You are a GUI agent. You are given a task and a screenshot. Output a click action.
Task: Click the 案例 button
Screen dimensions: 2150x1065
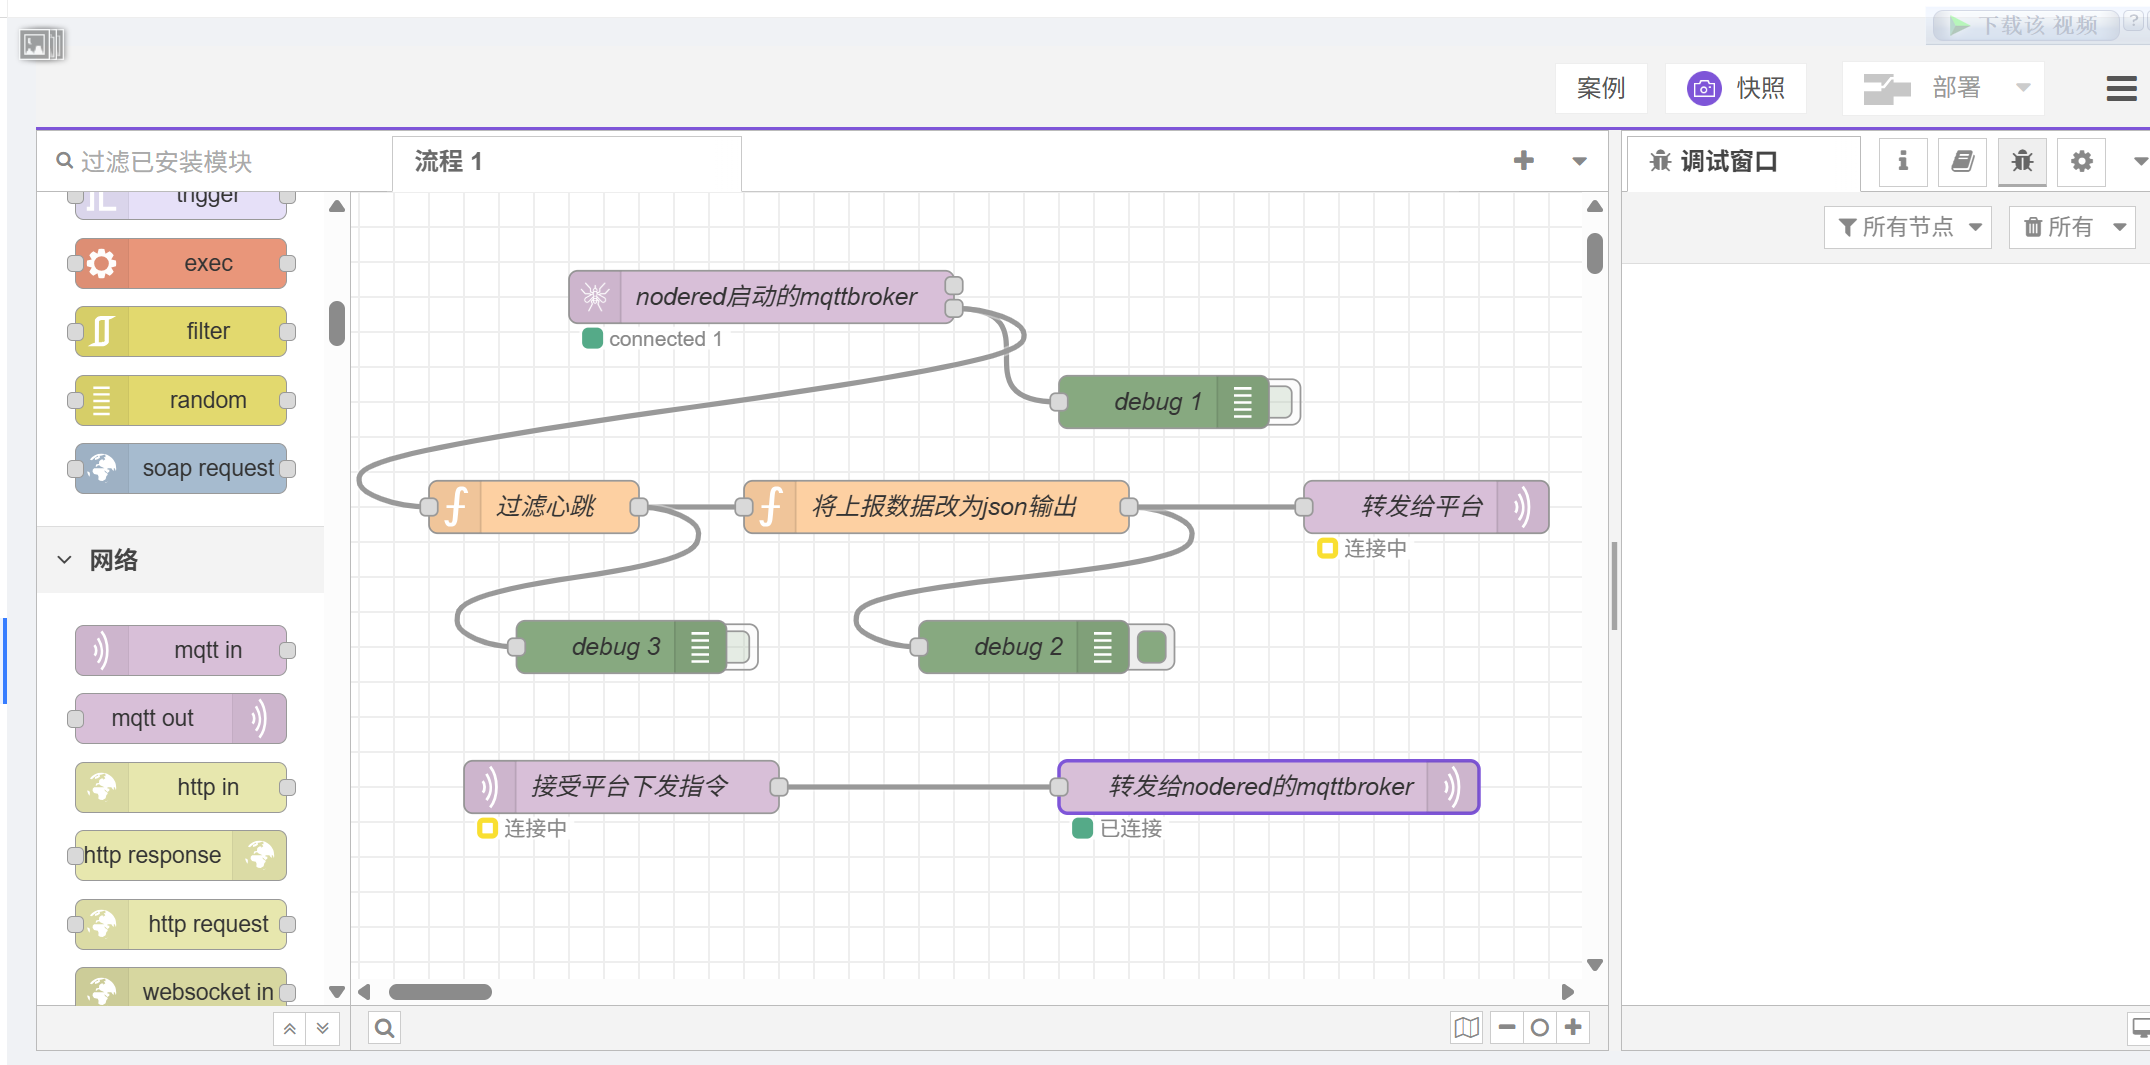pos(1600,89)
